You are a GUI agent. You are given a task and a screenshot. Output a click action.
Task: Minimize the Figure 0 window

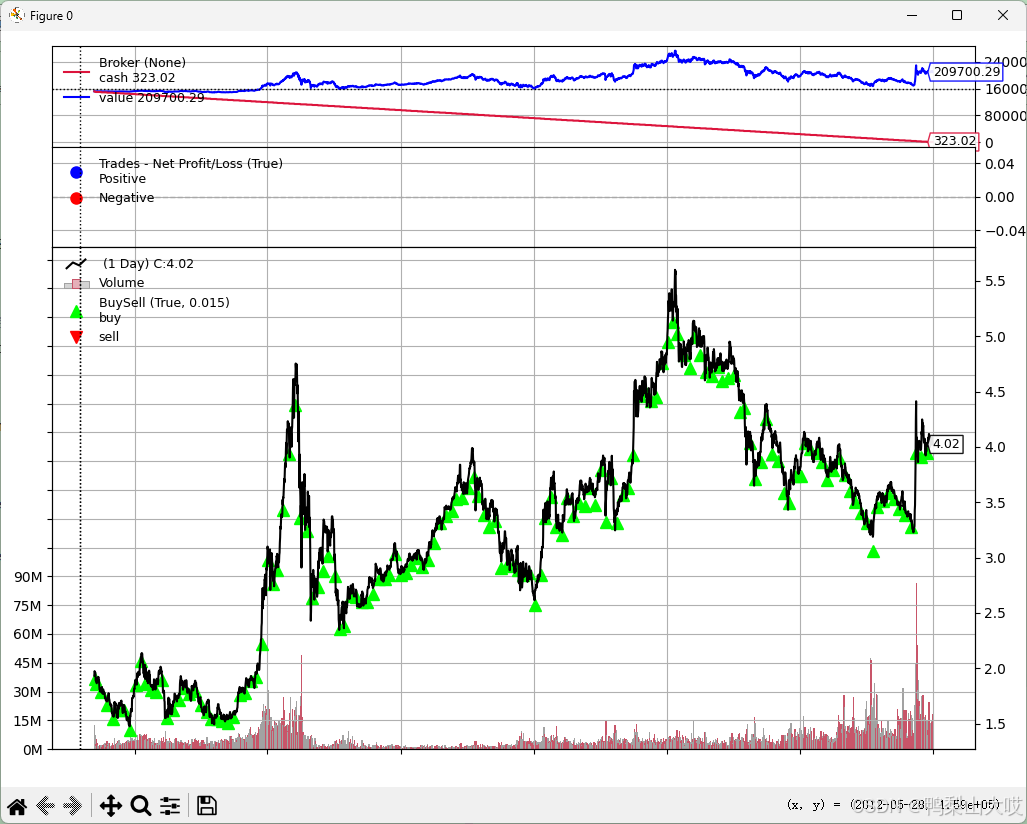[x=911, y=15]
